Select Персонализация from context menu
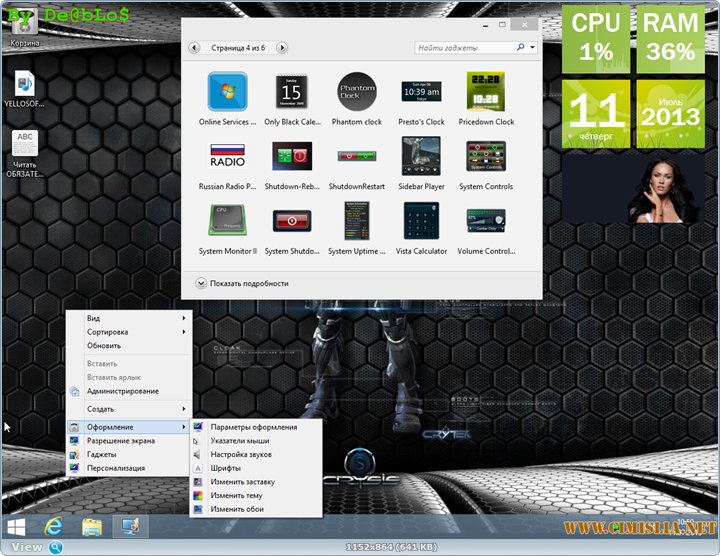The width and height of the screenshot is (720, 556). click(116, 468)
